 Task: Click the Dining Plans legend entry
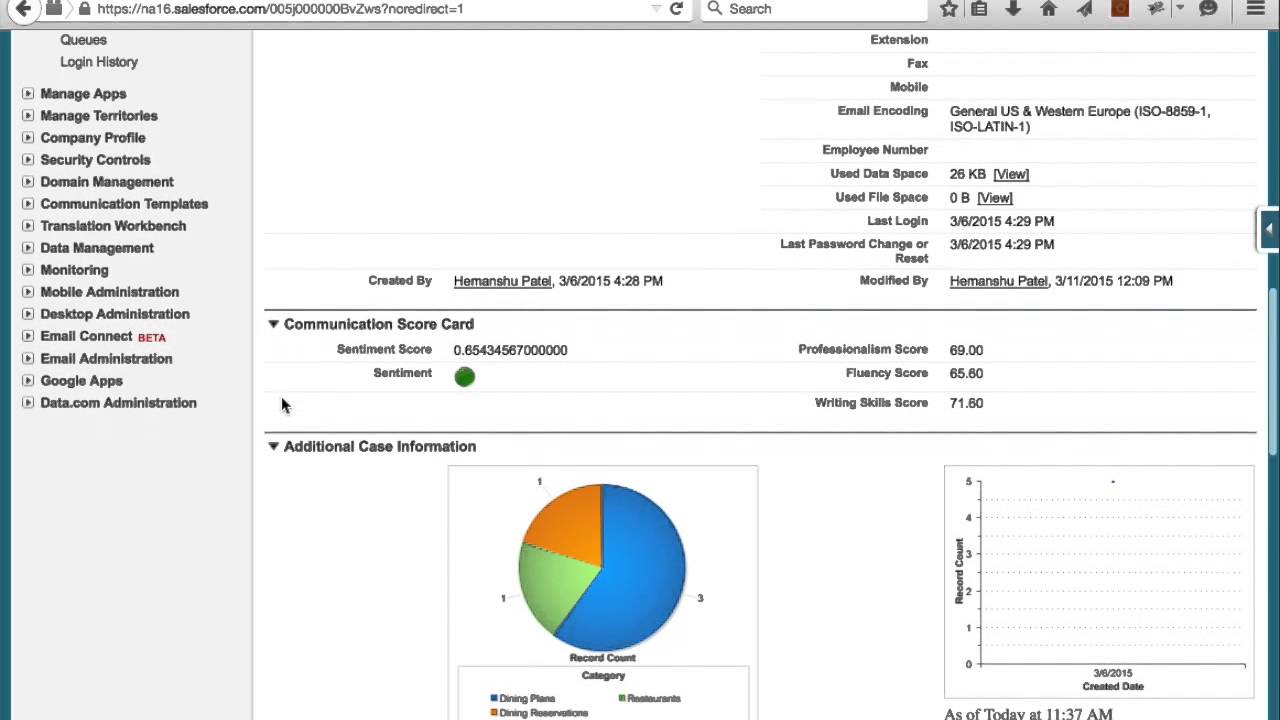click(522, 698)
